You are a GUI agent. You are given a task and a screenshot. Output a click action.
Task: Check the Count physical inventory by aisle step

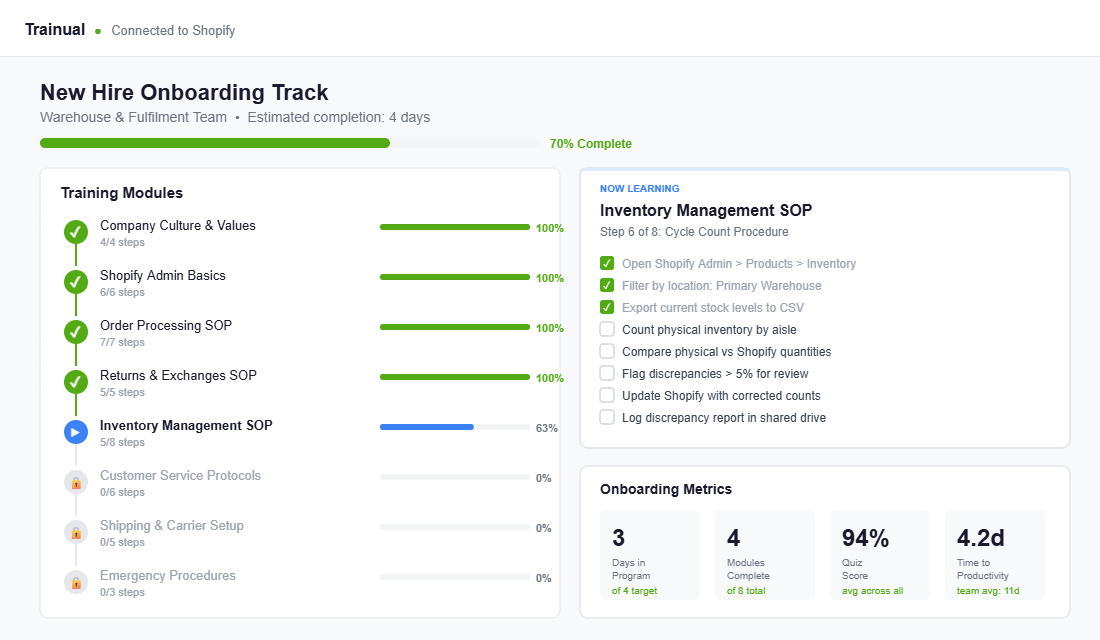click(606, 329)
